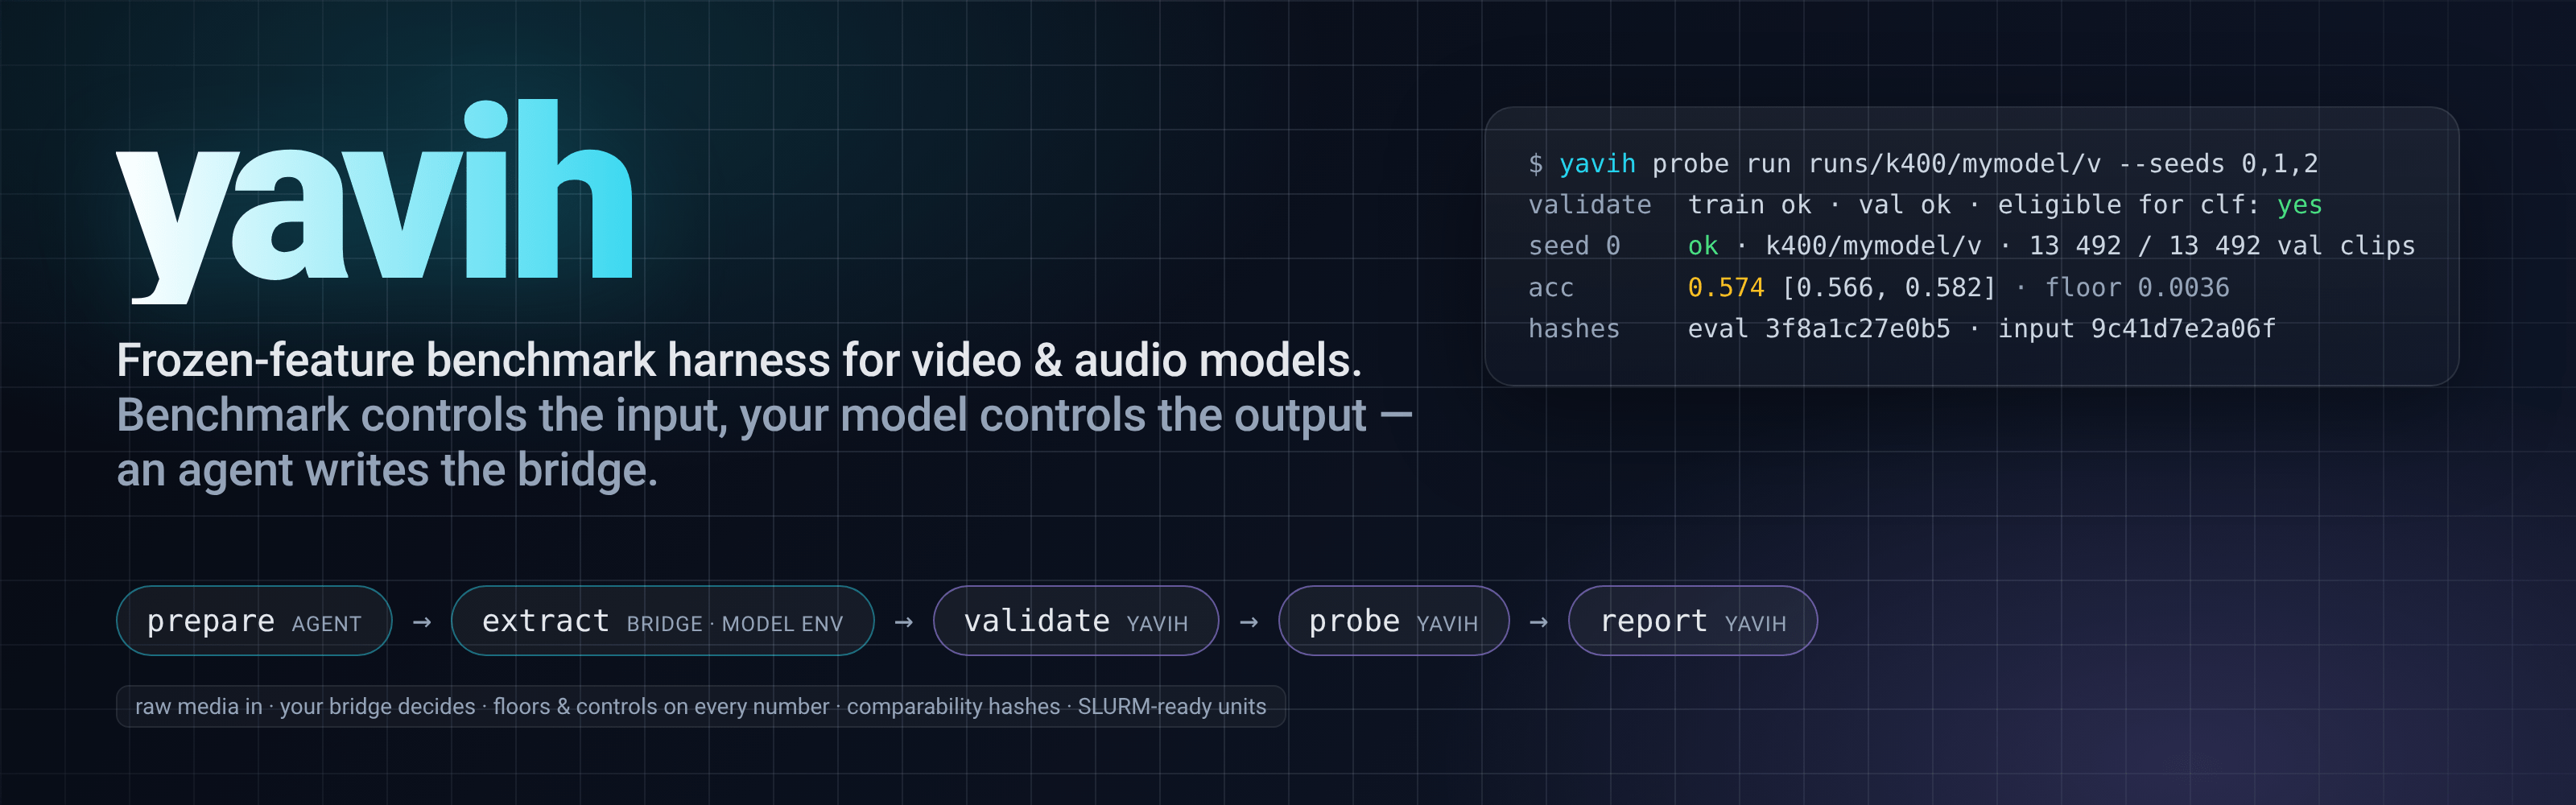Click the subtitle 'Benchmark controls the input, your model controls the output —'
This screenshot has height=805, width=2576.
pyautogui.click(x=764, y=415)
